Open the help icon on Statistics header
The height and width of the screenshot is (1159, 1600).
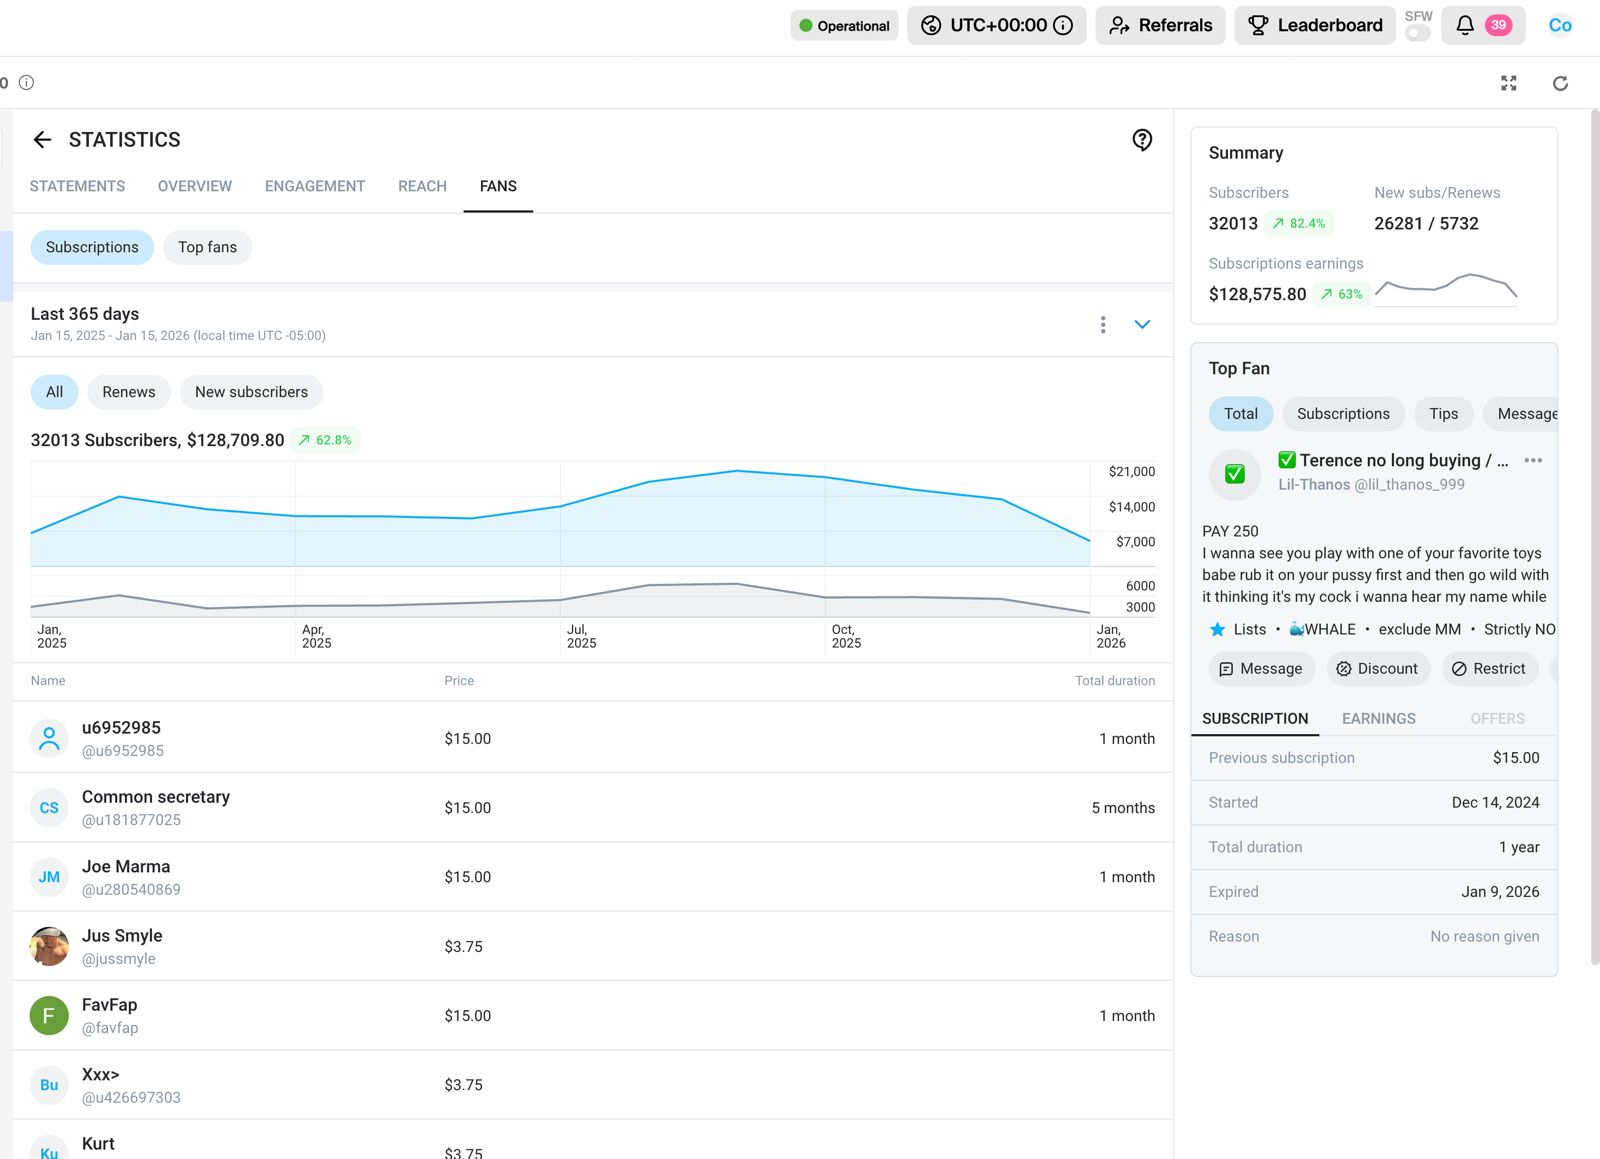[x=1142, y=139]
